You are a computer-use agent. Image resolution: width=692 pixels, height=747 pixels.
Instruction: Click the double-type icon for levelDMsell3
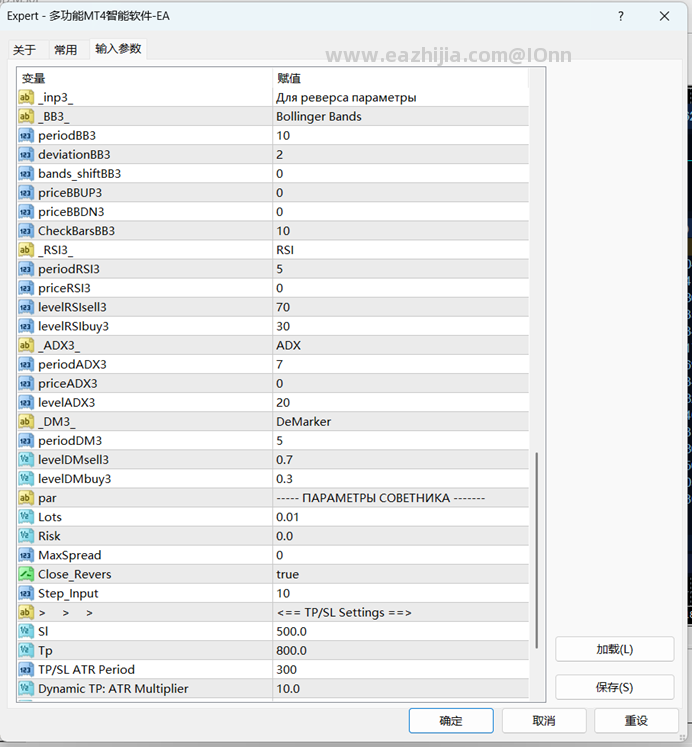[26, 459]
